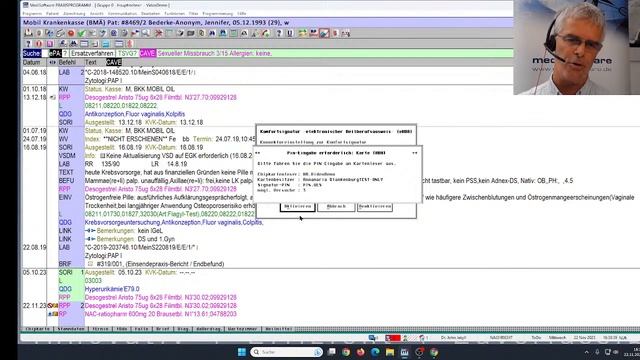Click the 22.11.23 Desogestrel Aristo prescription row
This screenshot has height=360, width=640.
point(160,306)
